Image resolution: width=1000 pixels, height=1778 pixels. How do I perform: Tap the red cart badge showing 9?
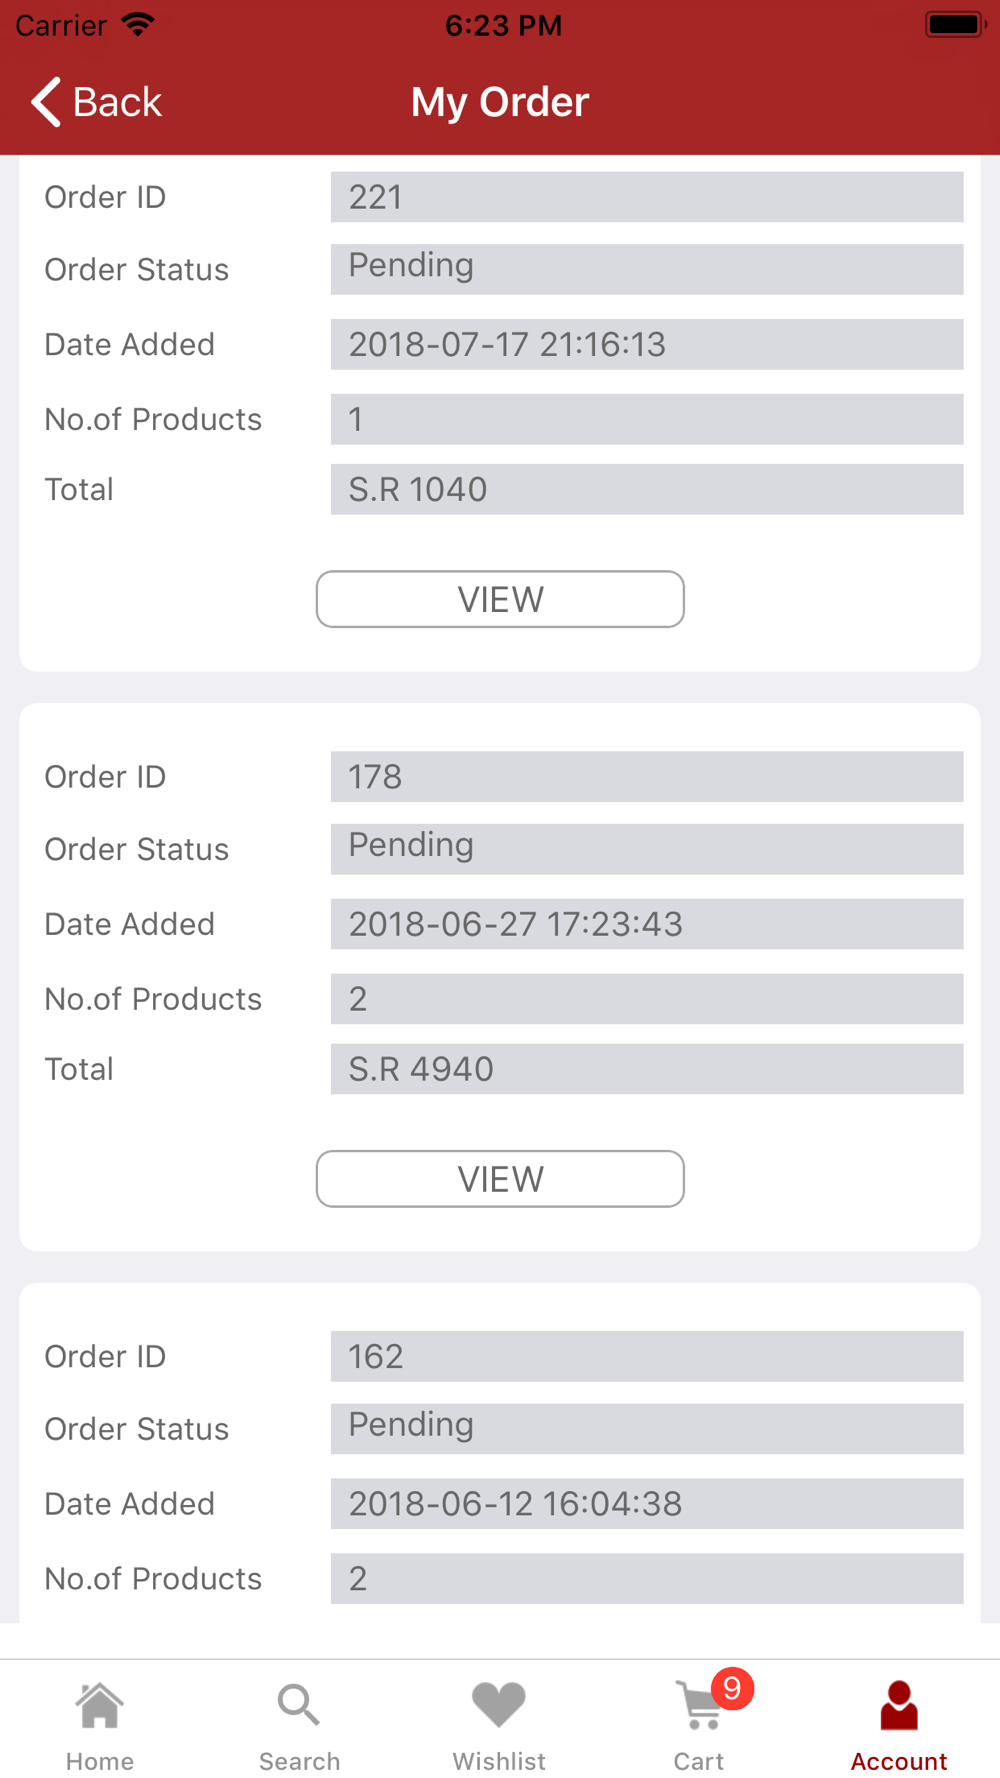click(x=732, y=1689)
